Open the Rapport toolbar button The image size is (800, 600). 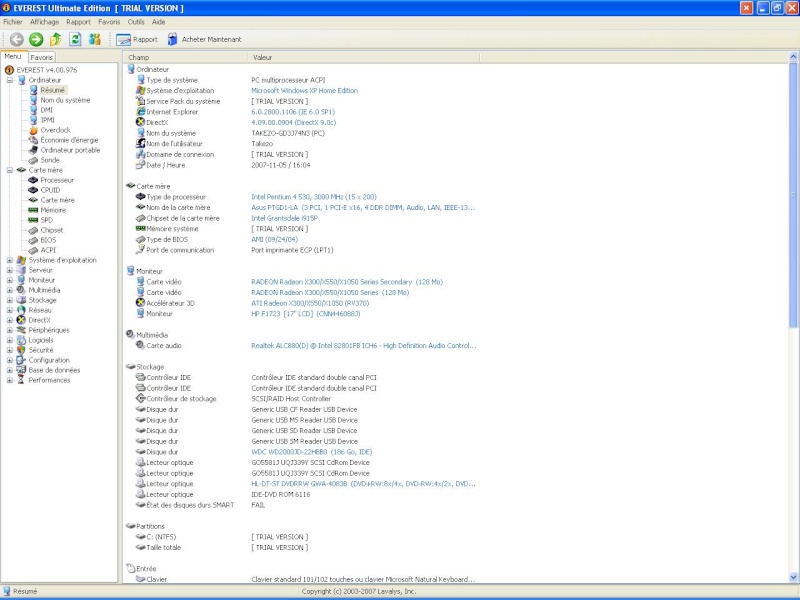pyautogui.click(x=137, y=40)
